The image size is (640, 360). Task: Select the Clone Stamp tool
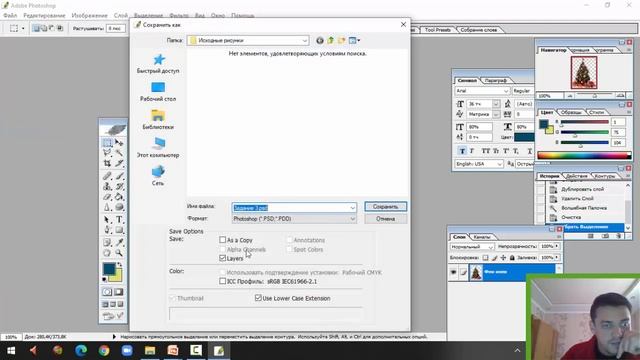click(107, 187)
